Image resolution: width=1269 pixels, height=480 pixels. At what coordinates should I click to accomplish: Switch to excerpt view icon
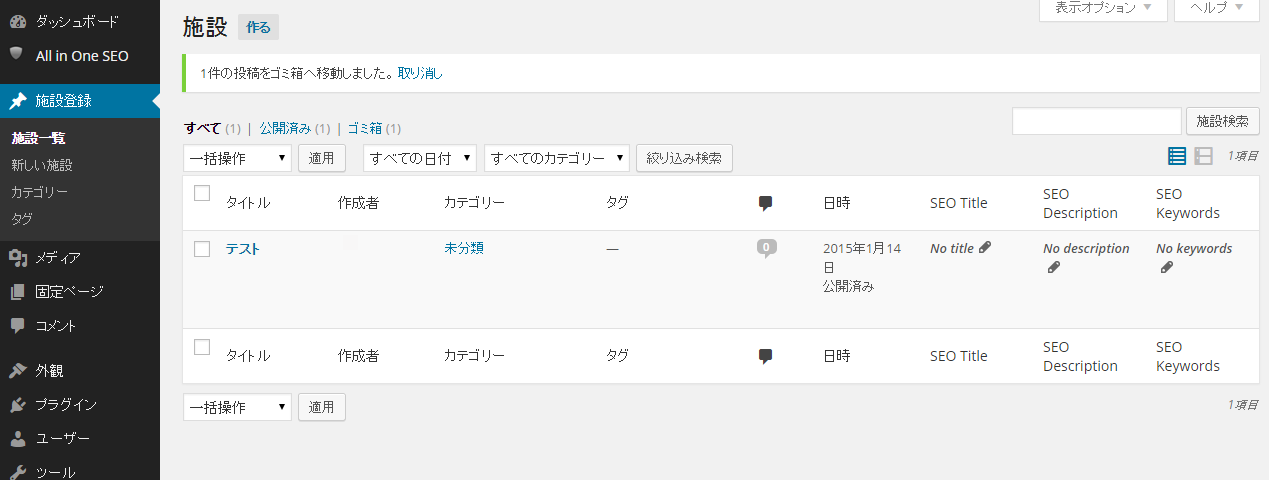tap(1204, 156)
